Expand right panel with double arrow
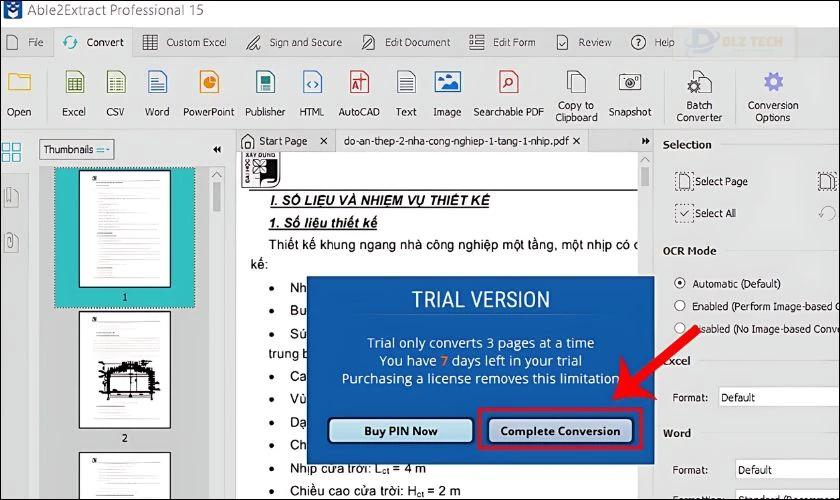 (x=646, y=141)
